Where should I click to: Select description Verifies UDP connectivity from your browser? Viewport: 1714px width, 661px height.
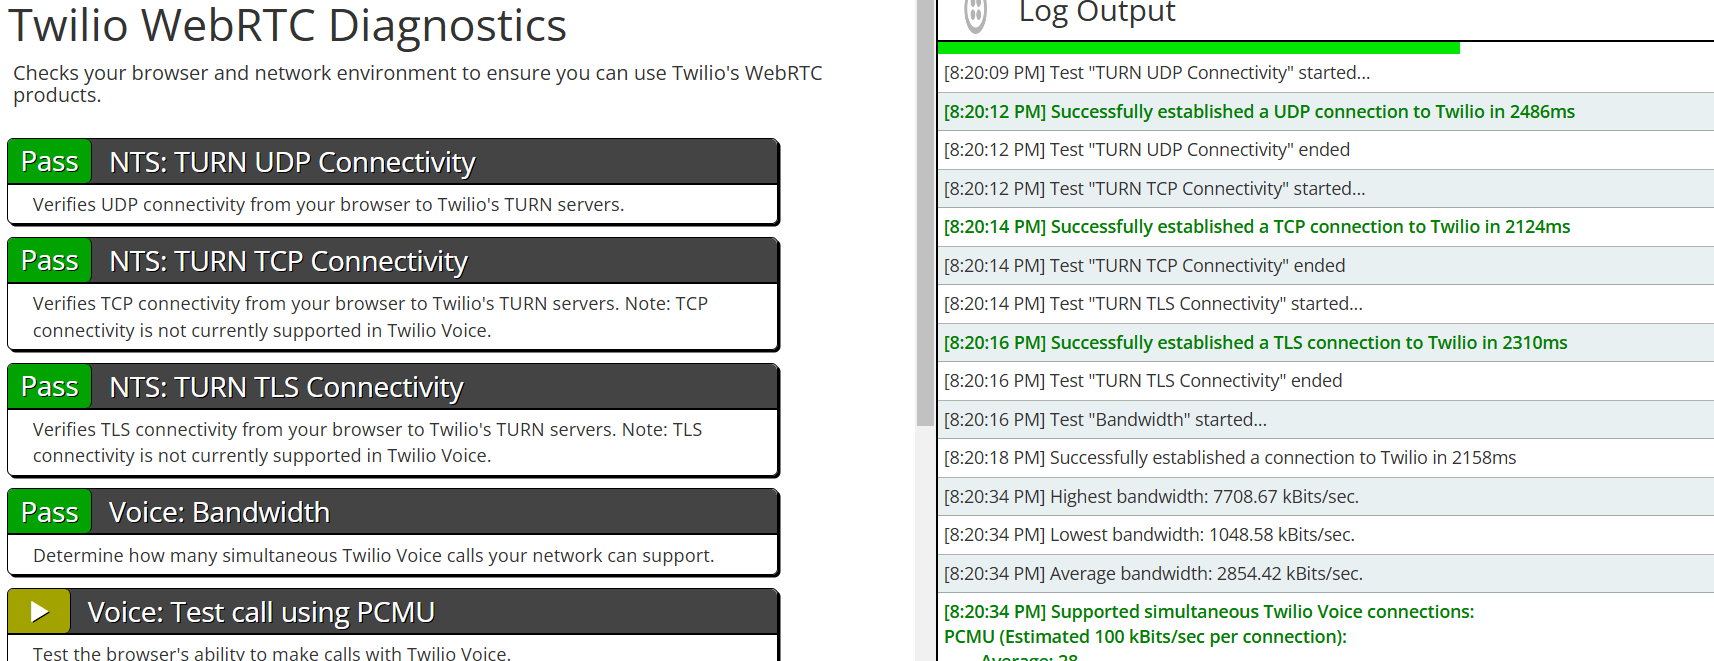[x=328, y=205]
